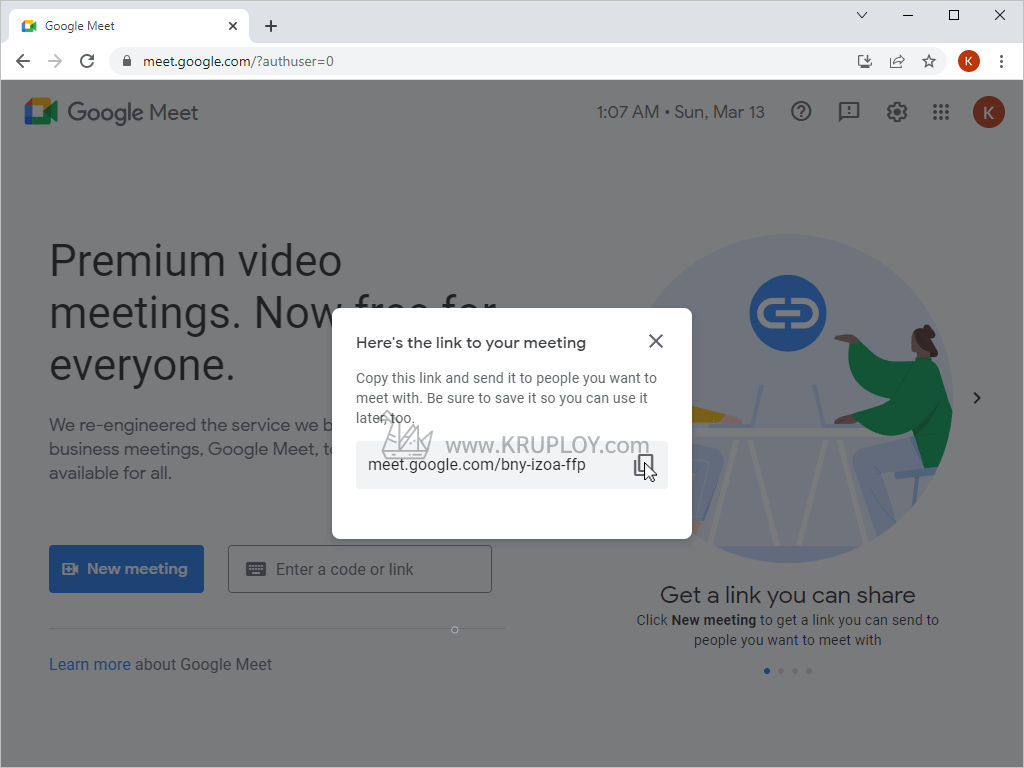Viewport: 1024px width, 768px height.
Task: Minimize the Chrome window
Action: pyautogui.click(x=908, y=15)
